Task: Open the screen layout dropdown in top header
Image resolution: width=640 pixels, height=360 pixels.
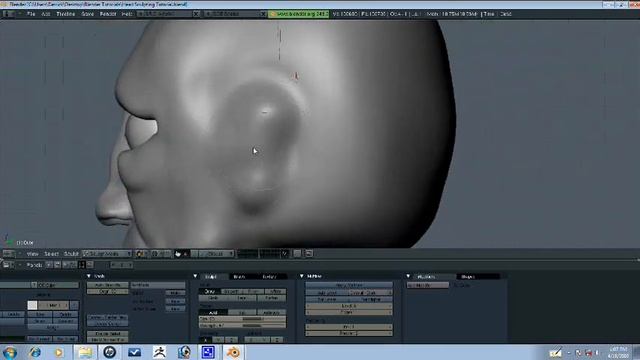Action: click(x=165, y=14)
